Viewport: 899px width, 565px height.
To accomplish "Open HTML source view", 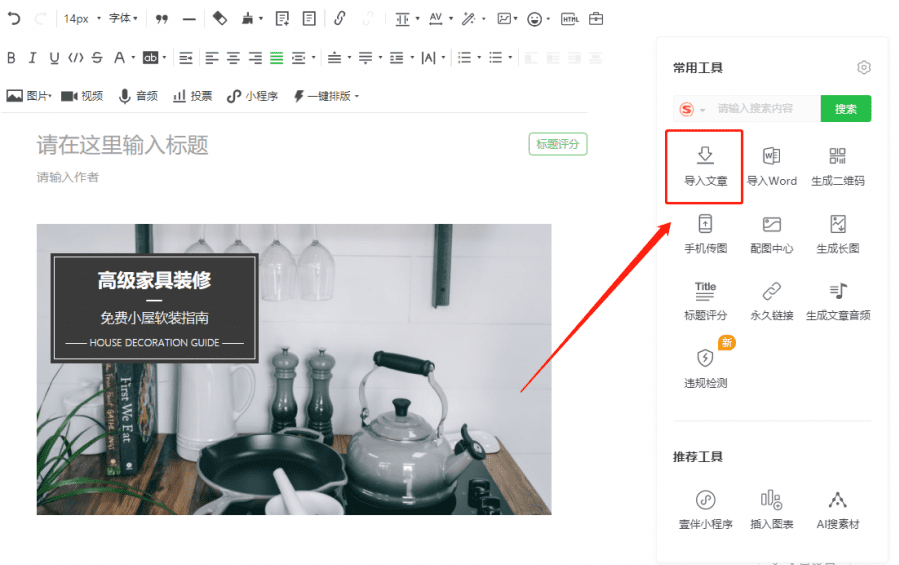I will click(x=570, y=19).
